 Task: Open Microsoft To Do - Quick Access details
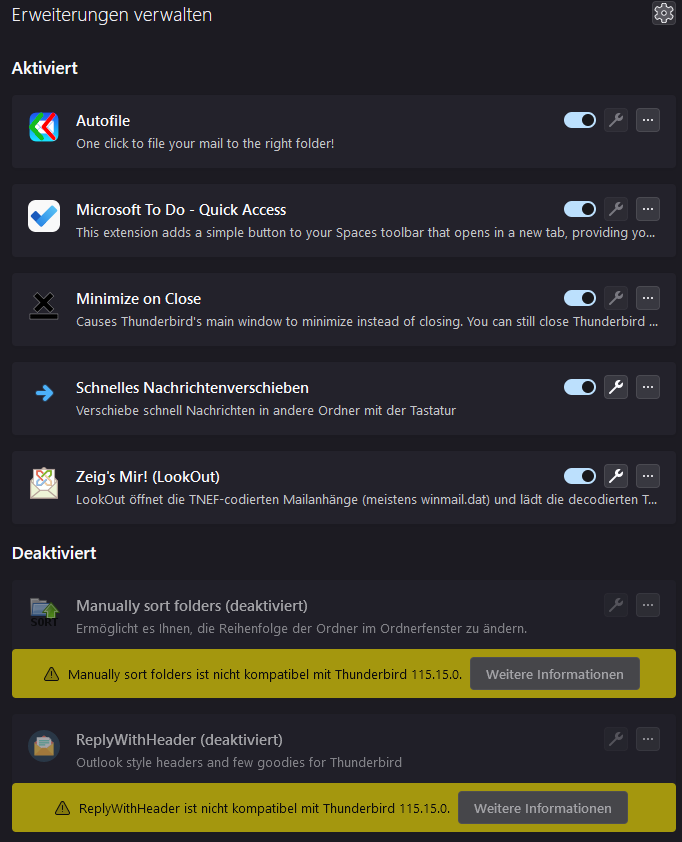(181, 210)
